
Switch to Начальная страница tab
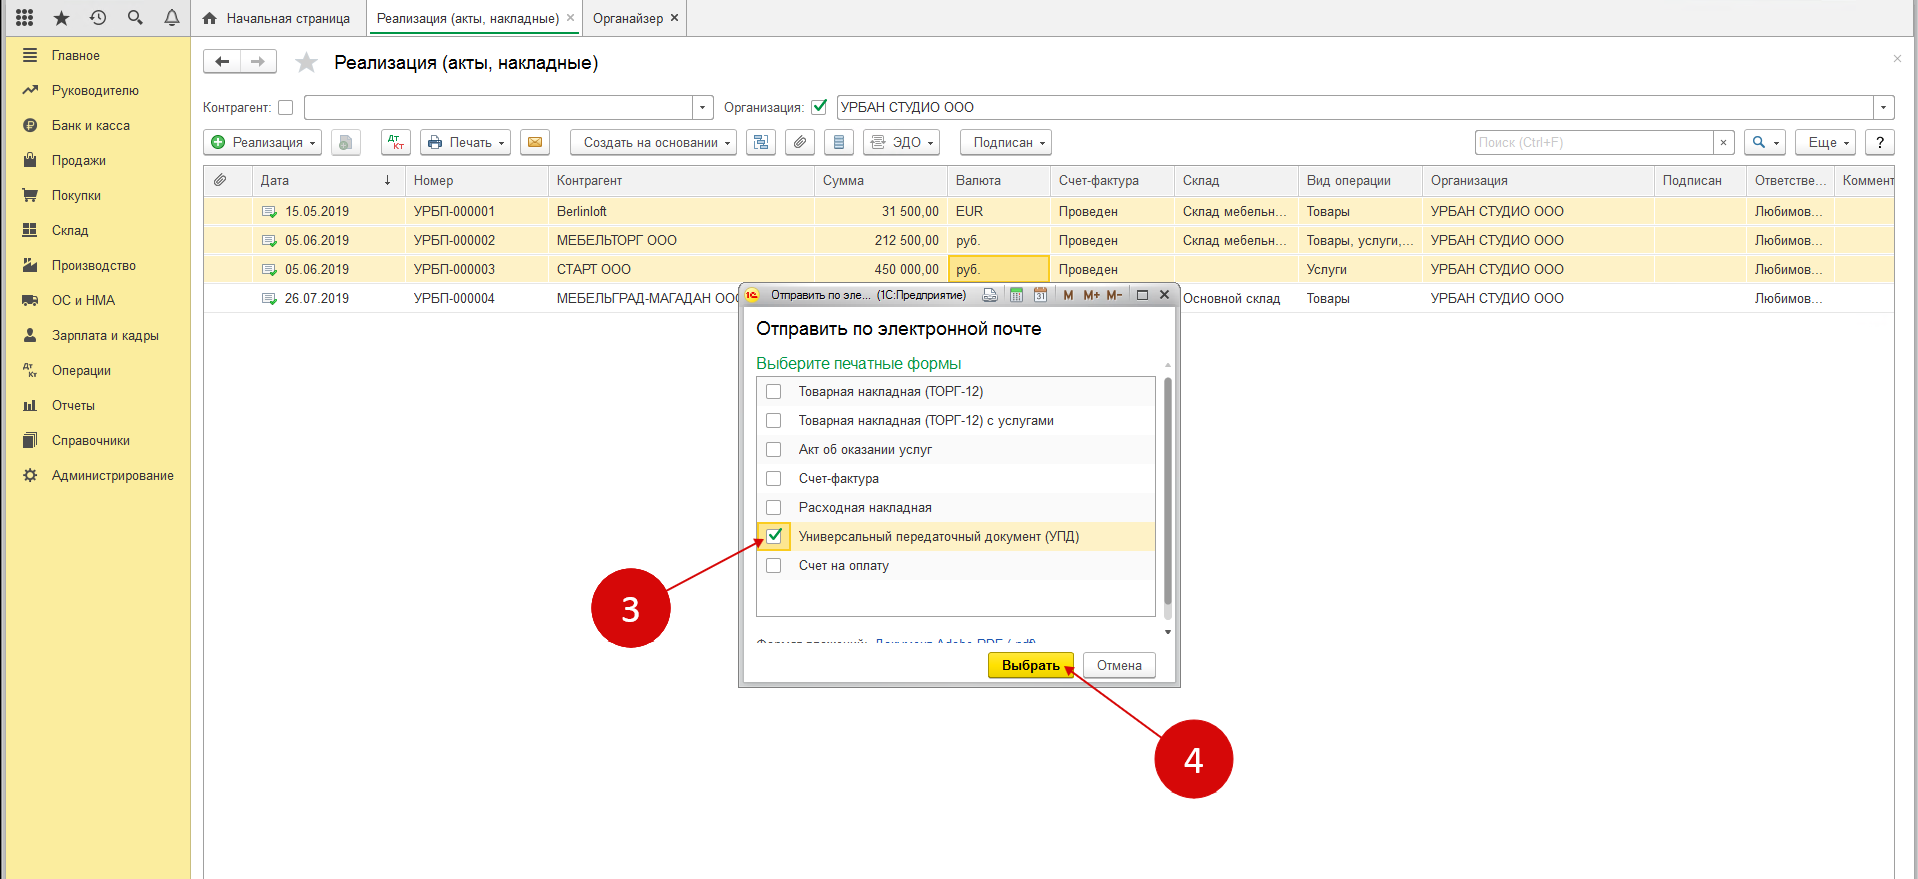[x=277, y=18]
